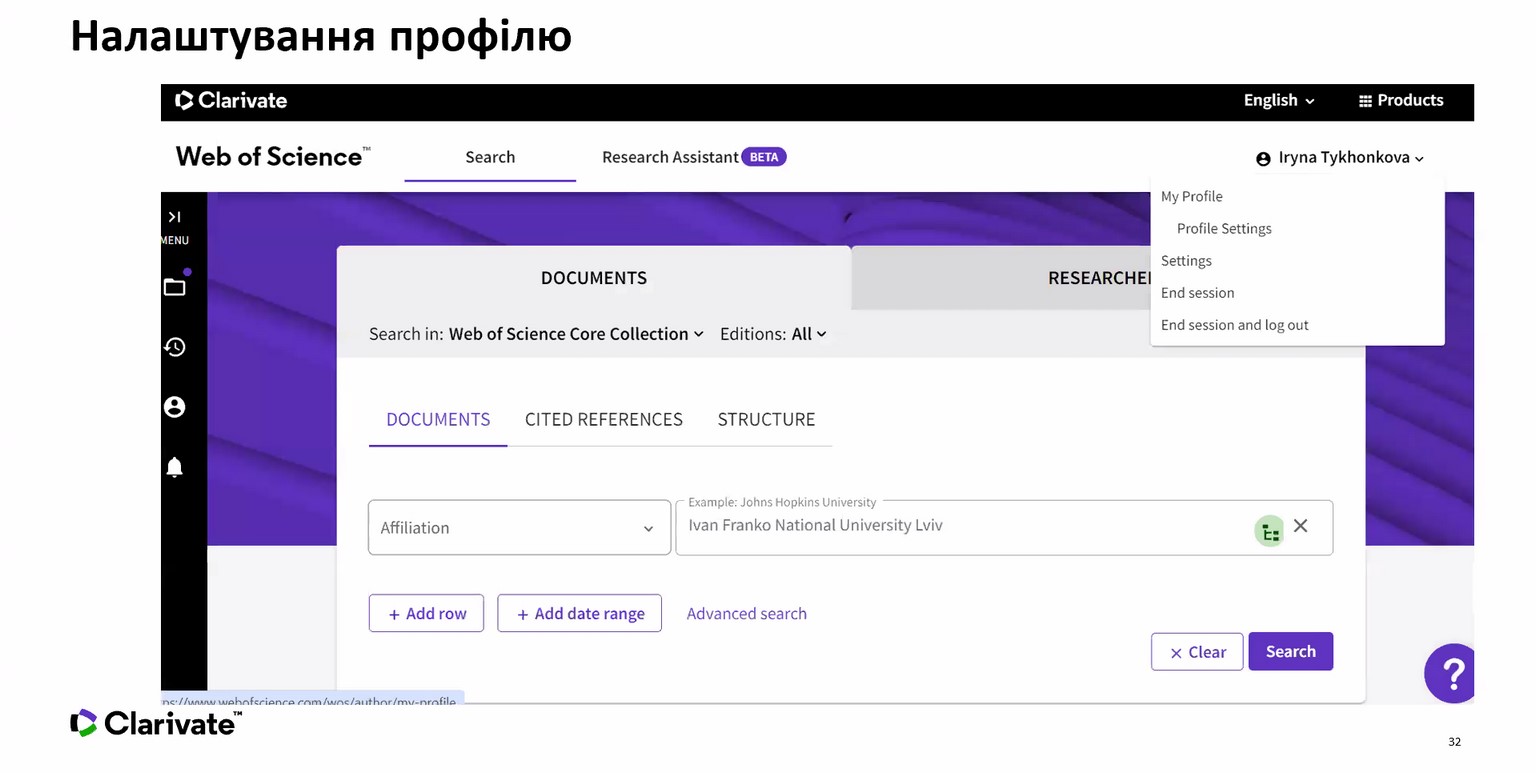Select Profile Settings from user menu
This screenshot has height=773, width=1536.
(x=1224, y=229)
